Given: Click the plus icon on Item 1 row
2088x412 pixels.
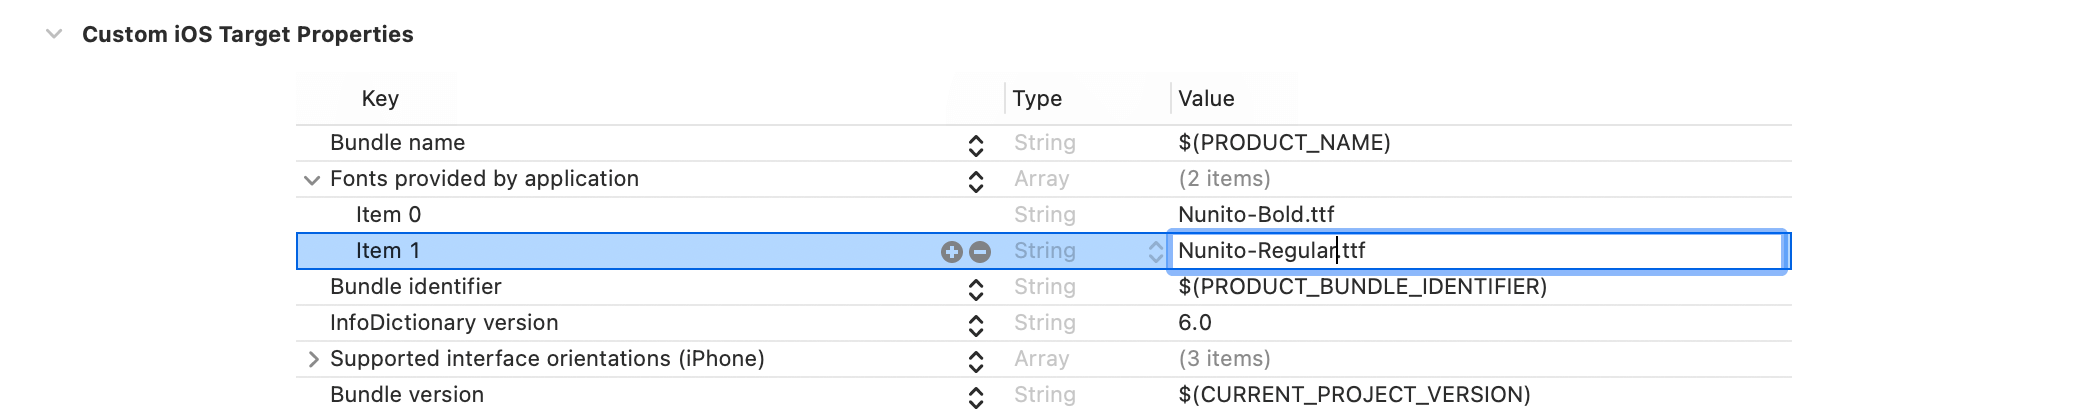Looking at the screenshot, I should click(x=951, y=252).
